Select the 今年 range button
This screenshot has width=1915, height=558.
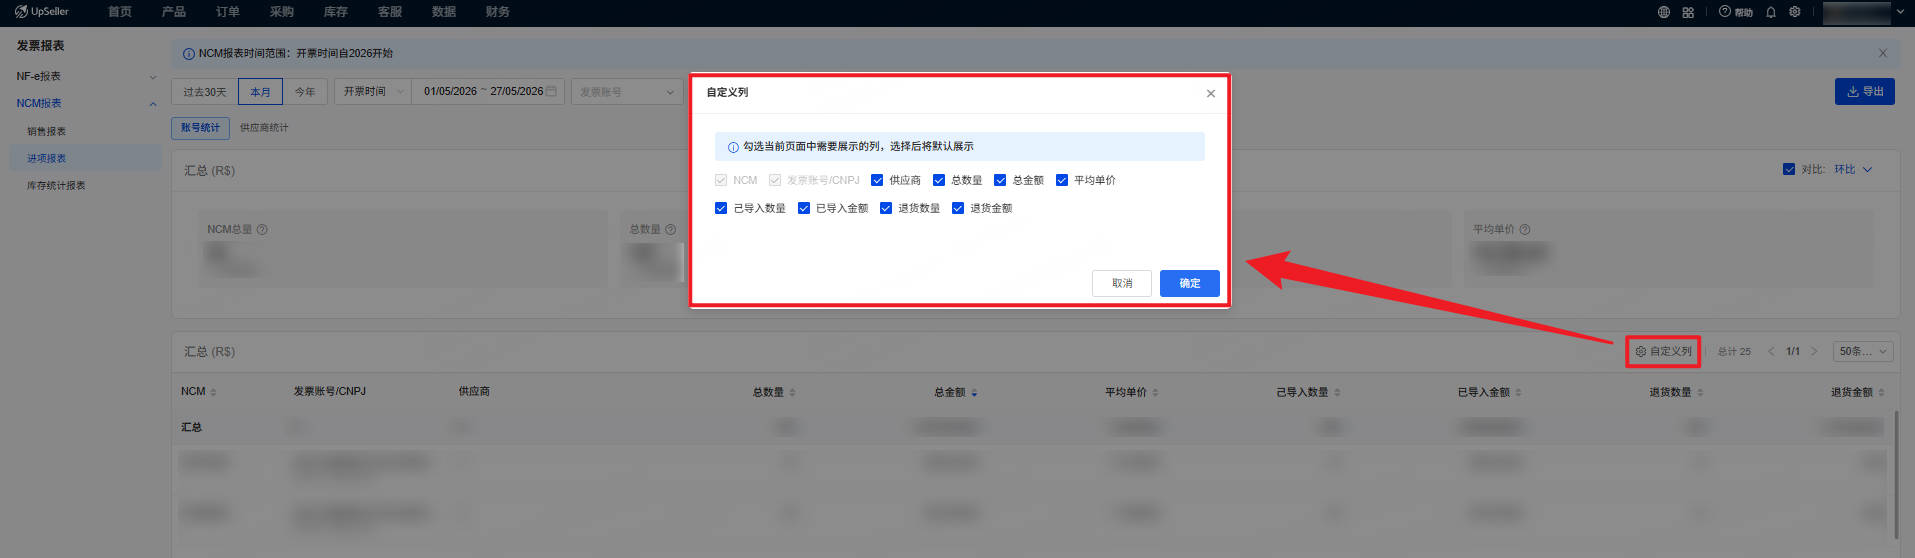coord(305,91)
